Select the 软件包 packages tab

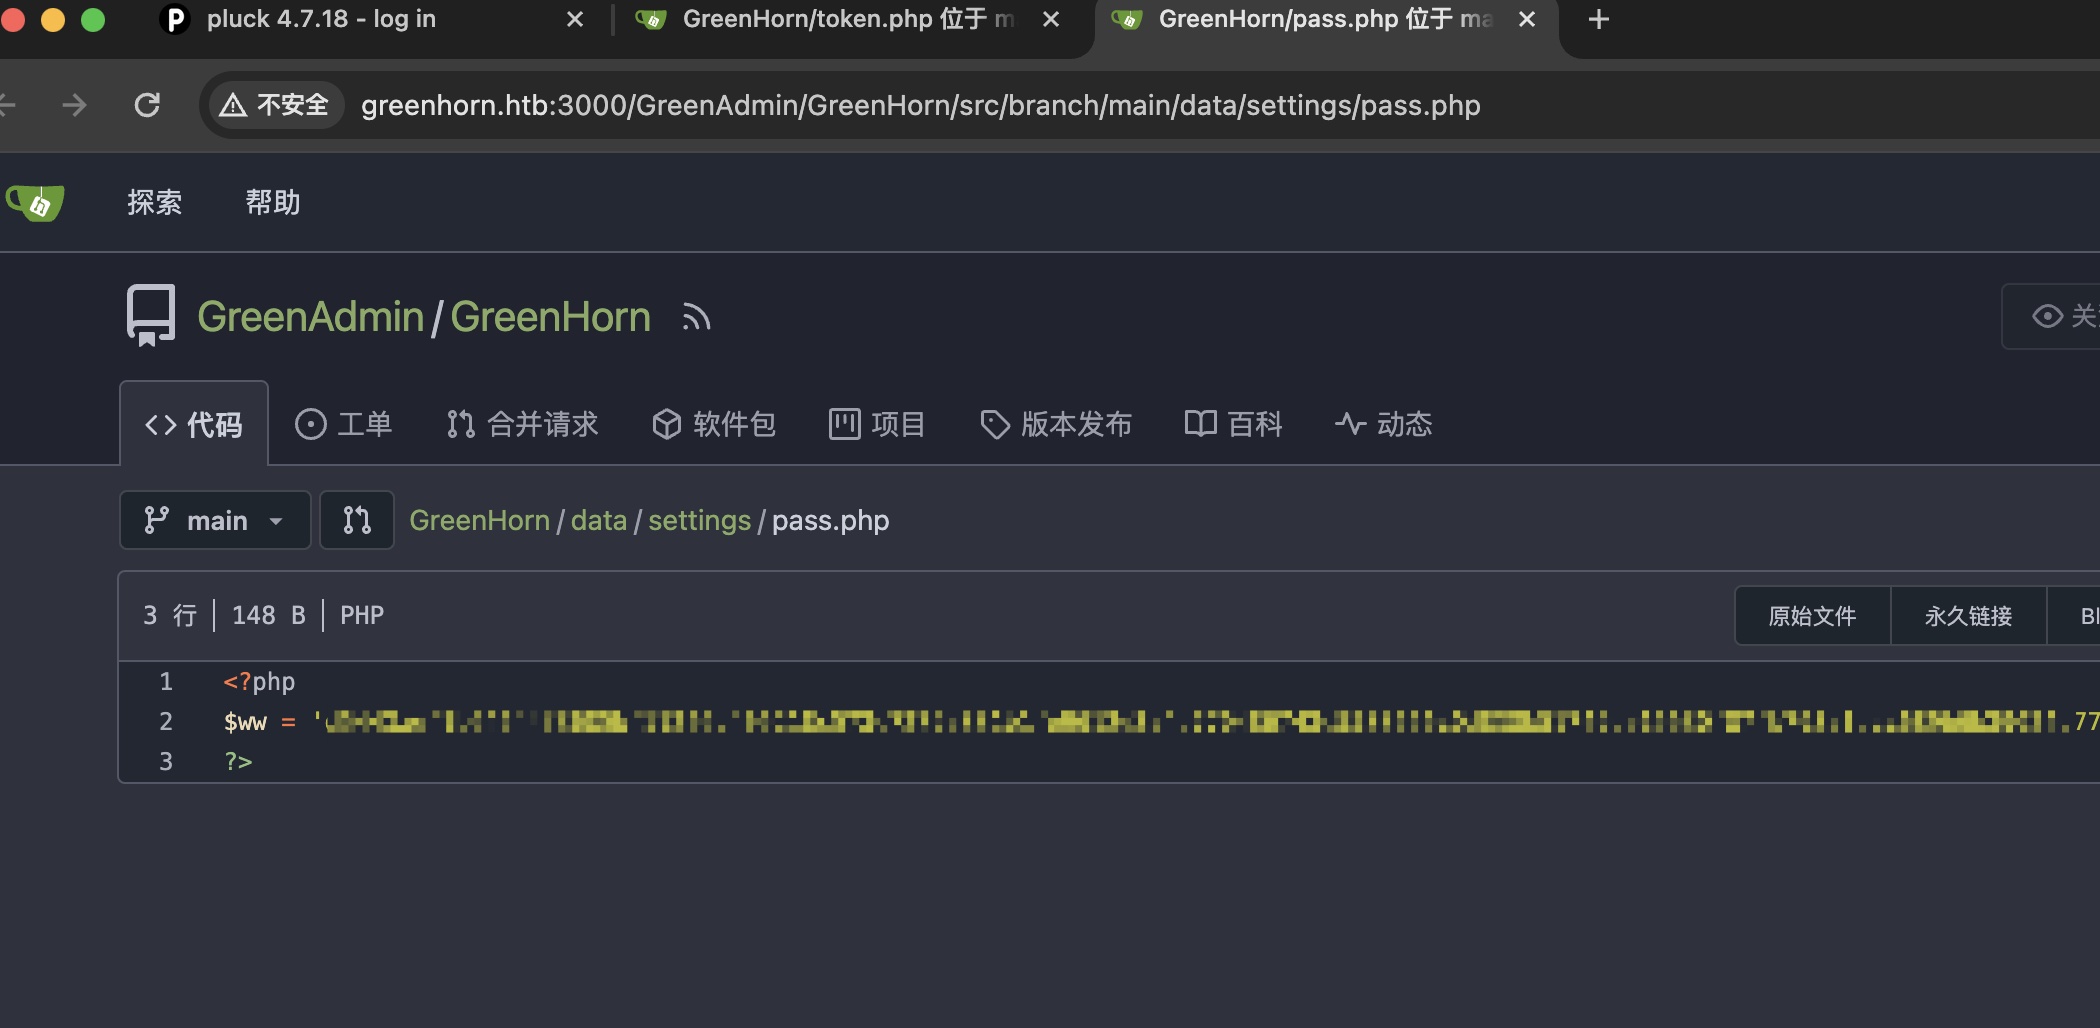point(714,424)
